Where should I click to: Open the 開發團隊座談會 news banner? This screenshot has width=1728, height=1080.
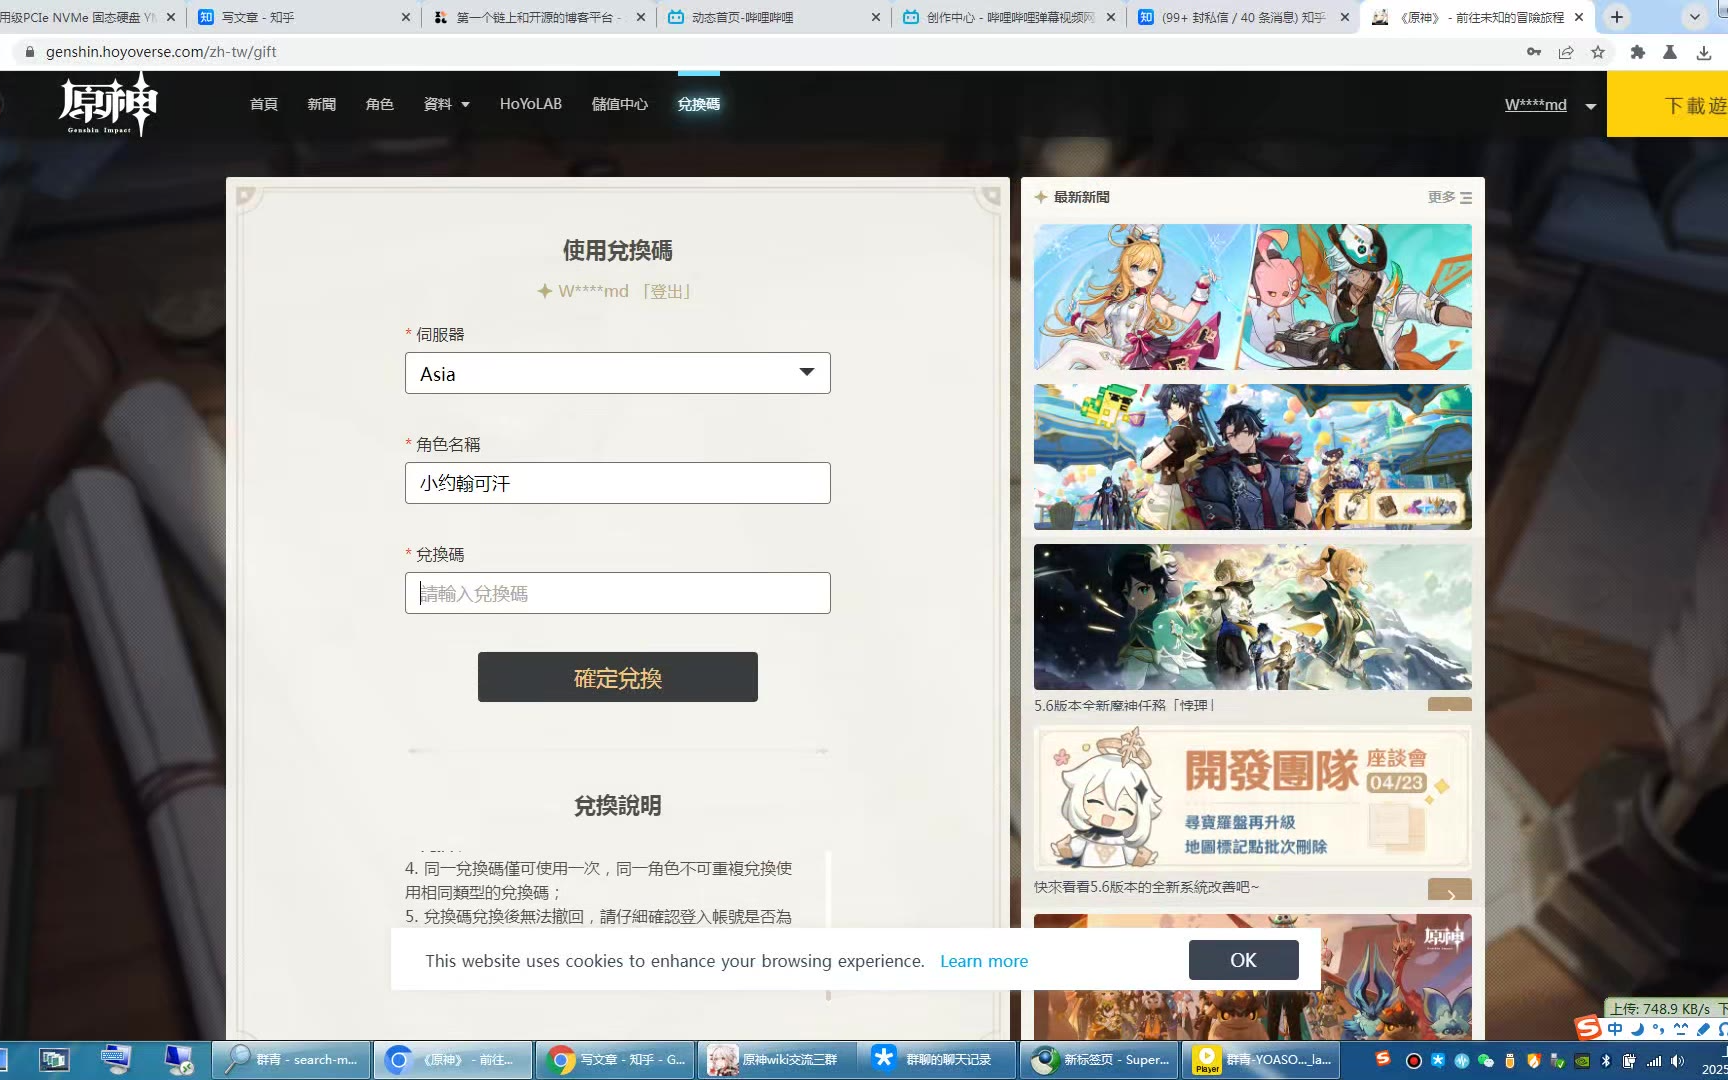click(x=1252, y=799)
